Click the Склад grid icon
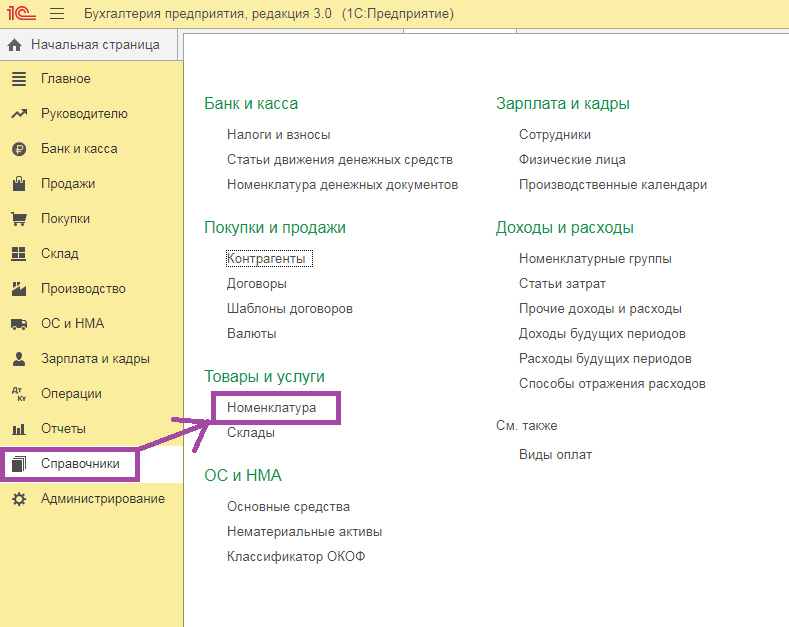 (19, 254)
